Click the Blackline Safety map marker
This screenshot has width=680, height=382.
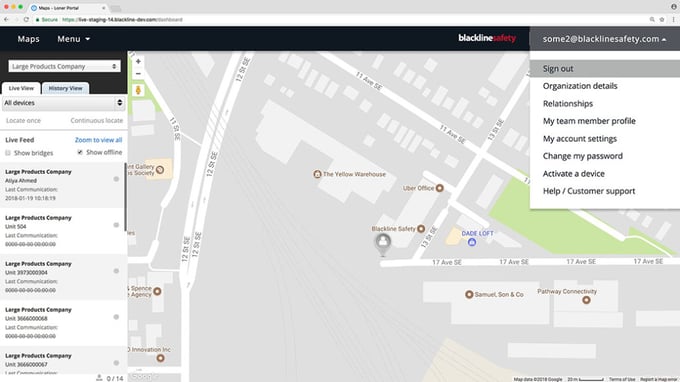[x=421, y=229]
